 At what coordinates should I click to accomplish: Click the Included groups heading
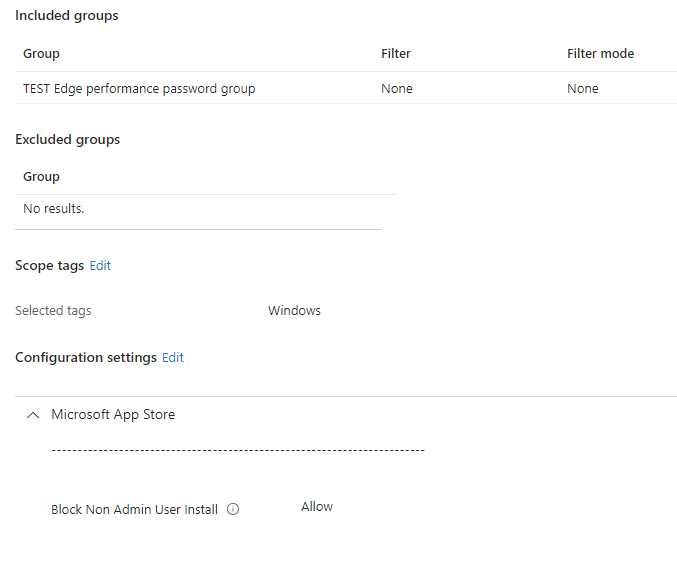click(66, 16)
